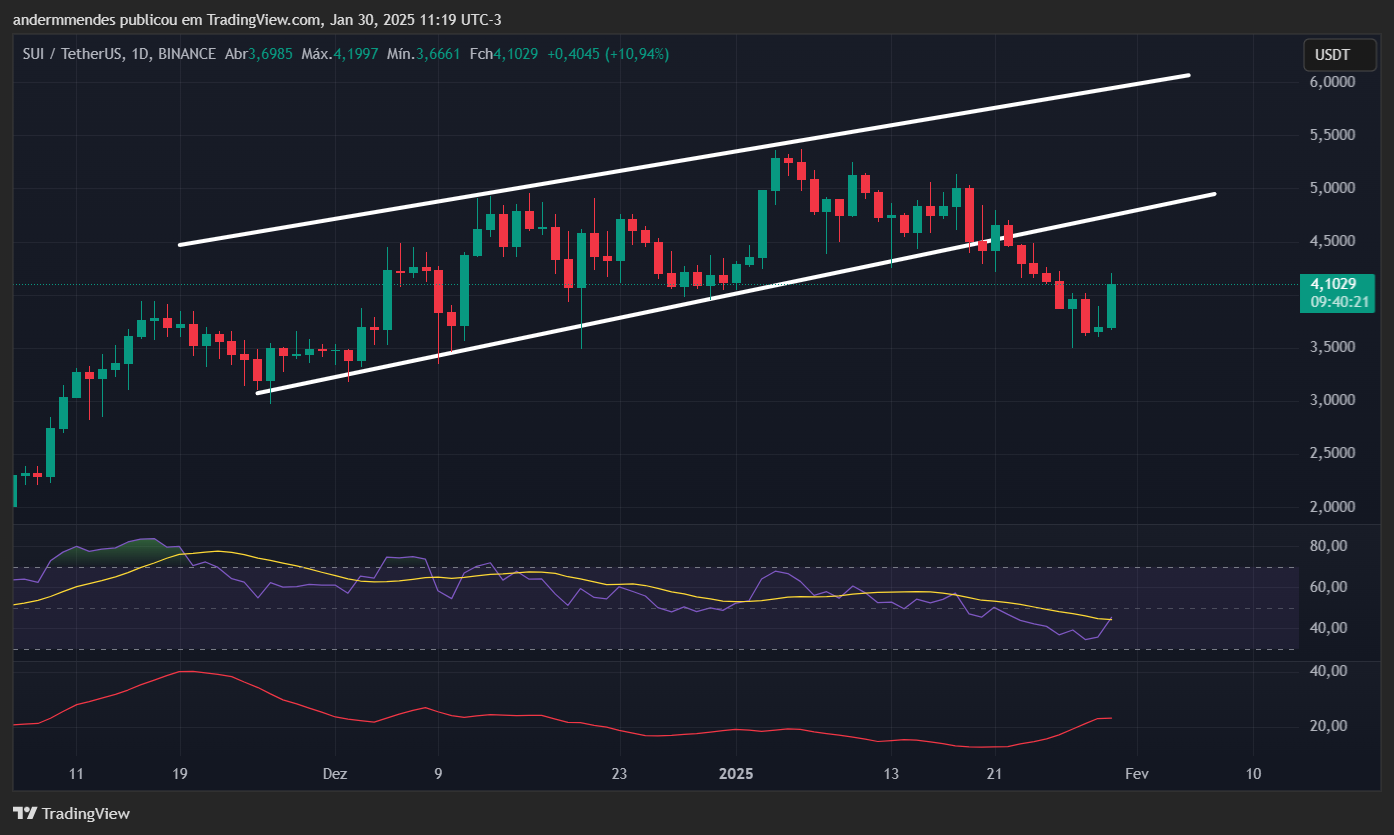Viewport: 1394px width, 835px height.
Task: Click the 20,00 lower indicator axis label
Action: pos(1328,726)
